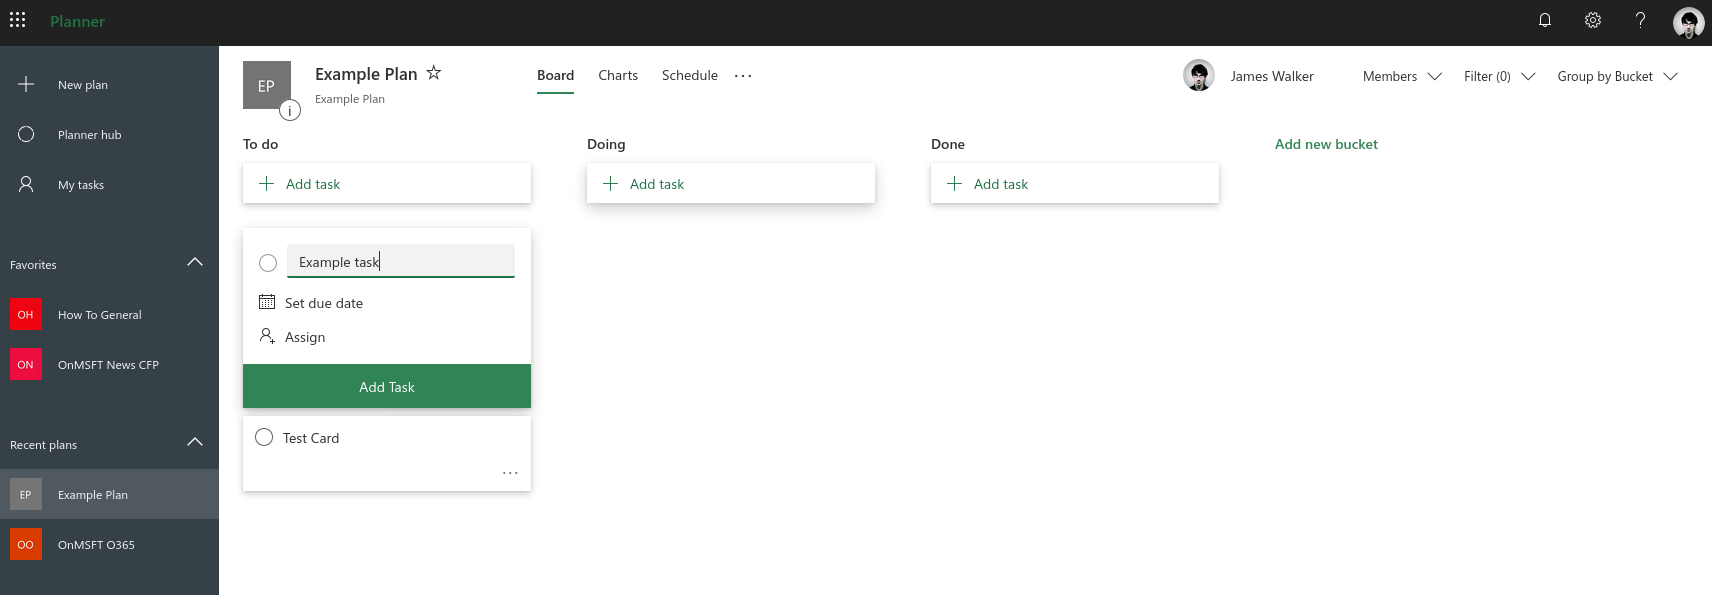Add task to the To do bucket

pos(387,183)
